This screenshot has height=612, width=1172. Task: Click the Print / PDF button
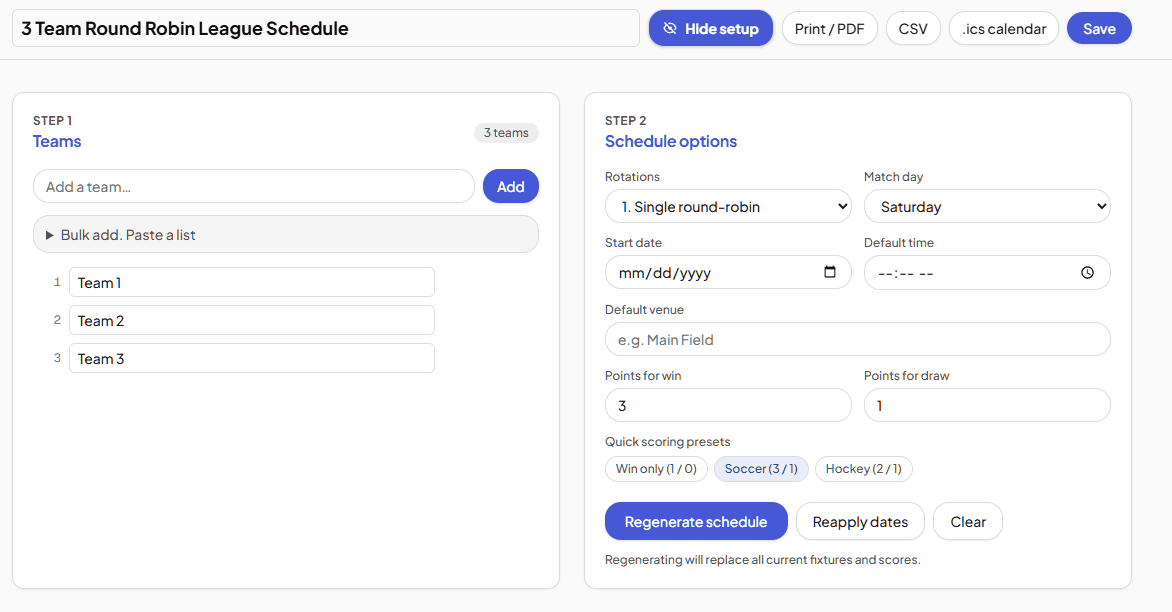pos(830,28)
